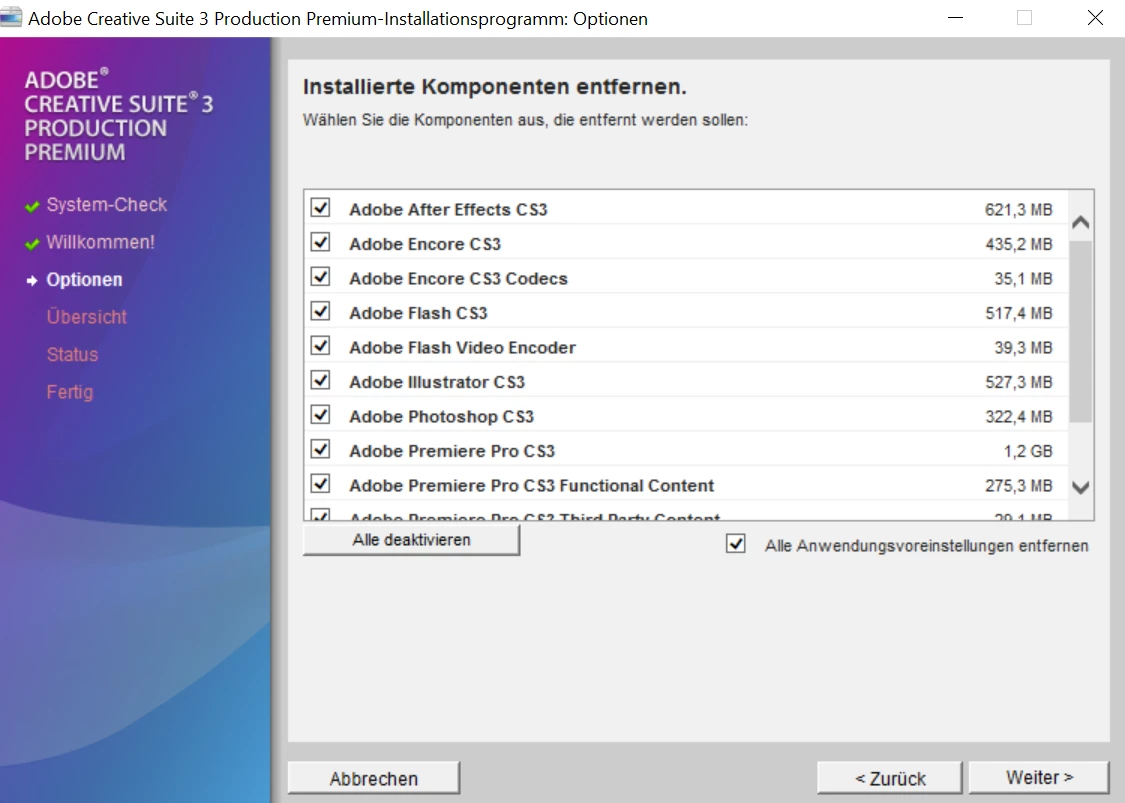1125x803 pixels.
Task: Click the Alle deaktivieren button
Action: tap(411, 540)
